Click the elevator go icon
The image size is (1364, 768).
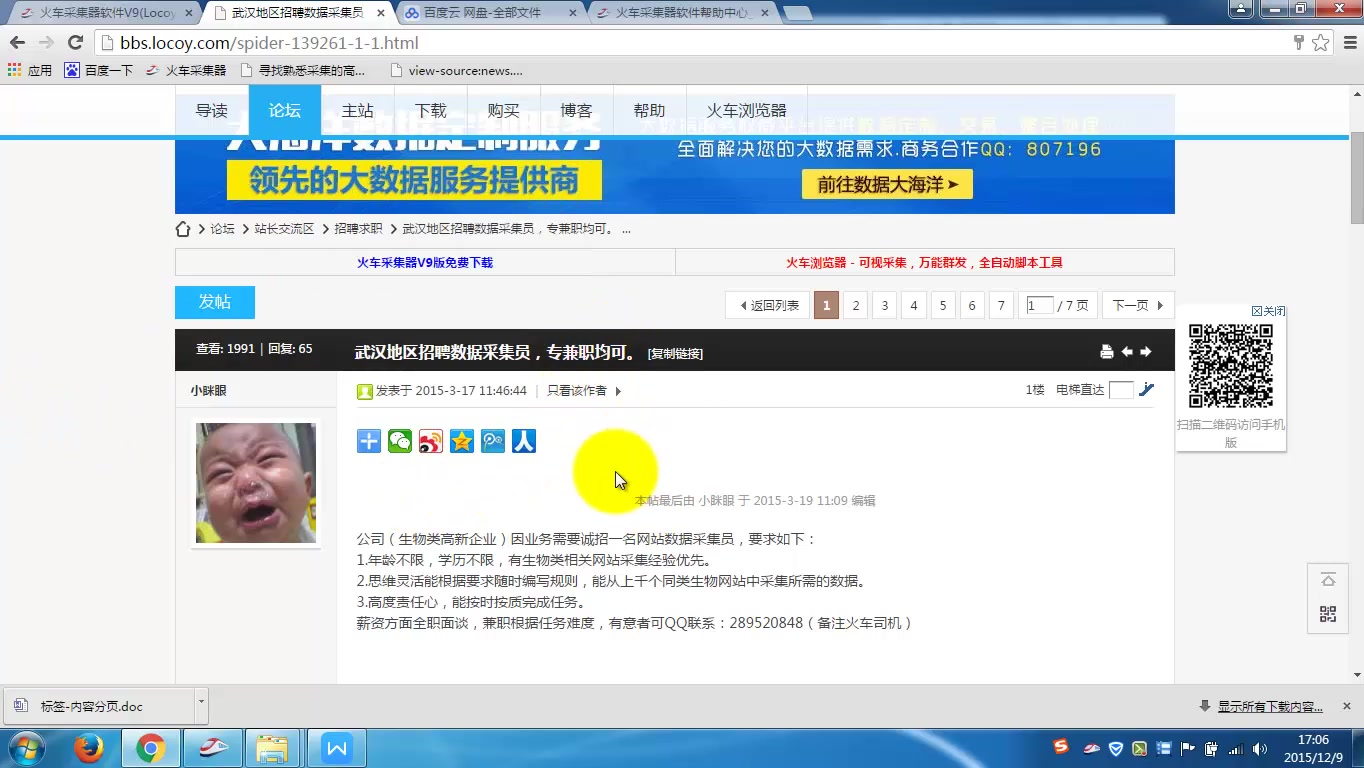coord(1146,390)
